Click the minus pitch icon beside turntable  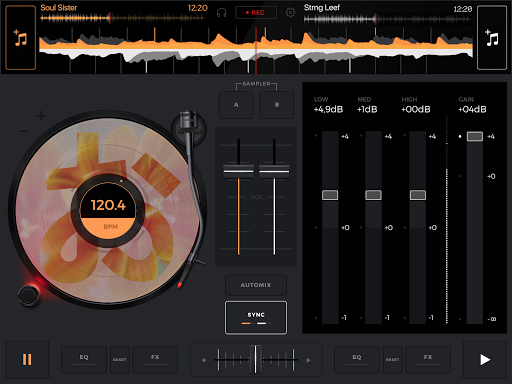[23, 131]
